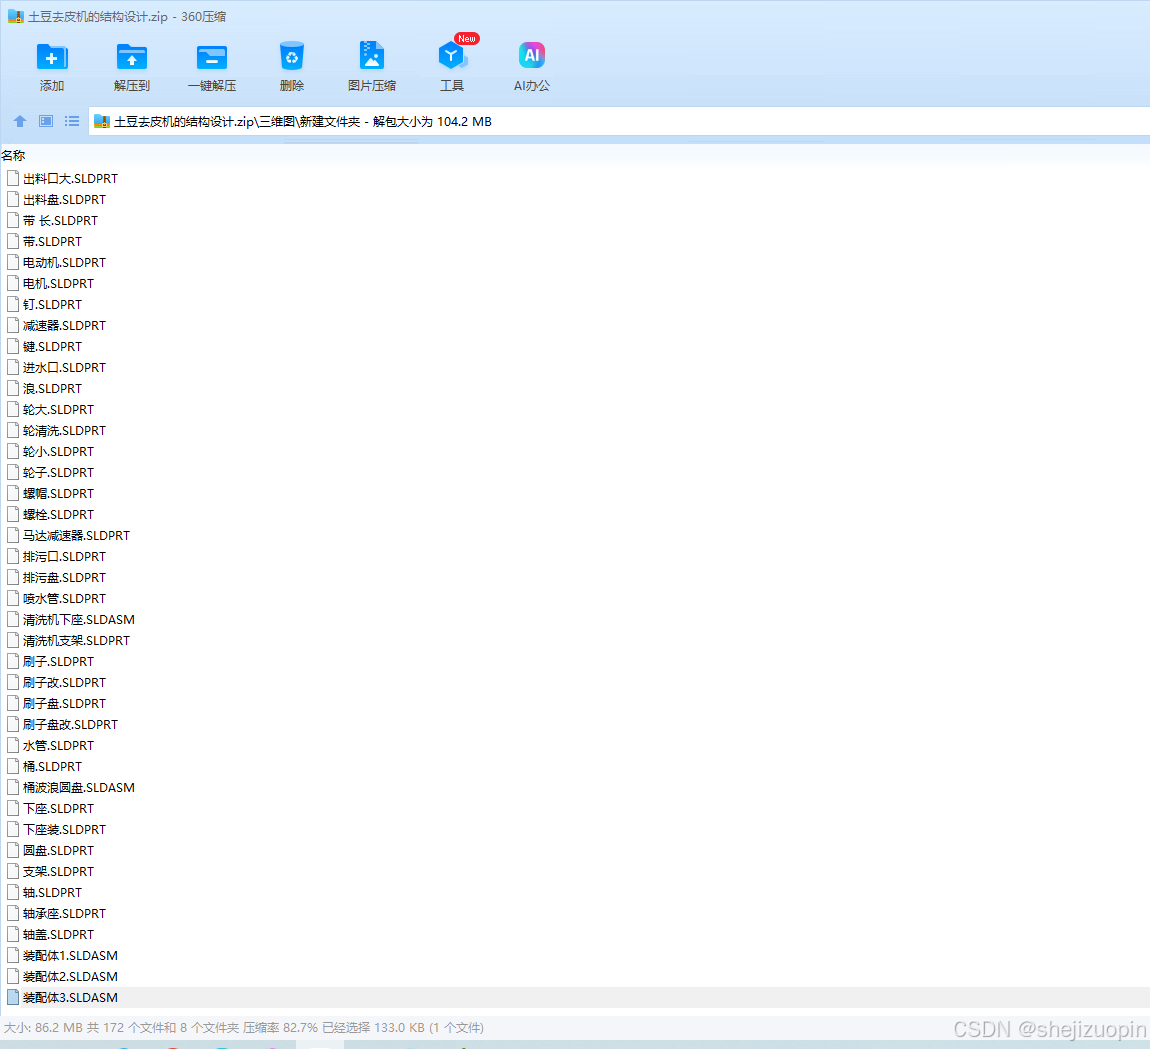Select file 螺栓.SLDPRT
Image resolution: width=1150 pixels, height=1049 pixels.
click(x=58, y=515)
